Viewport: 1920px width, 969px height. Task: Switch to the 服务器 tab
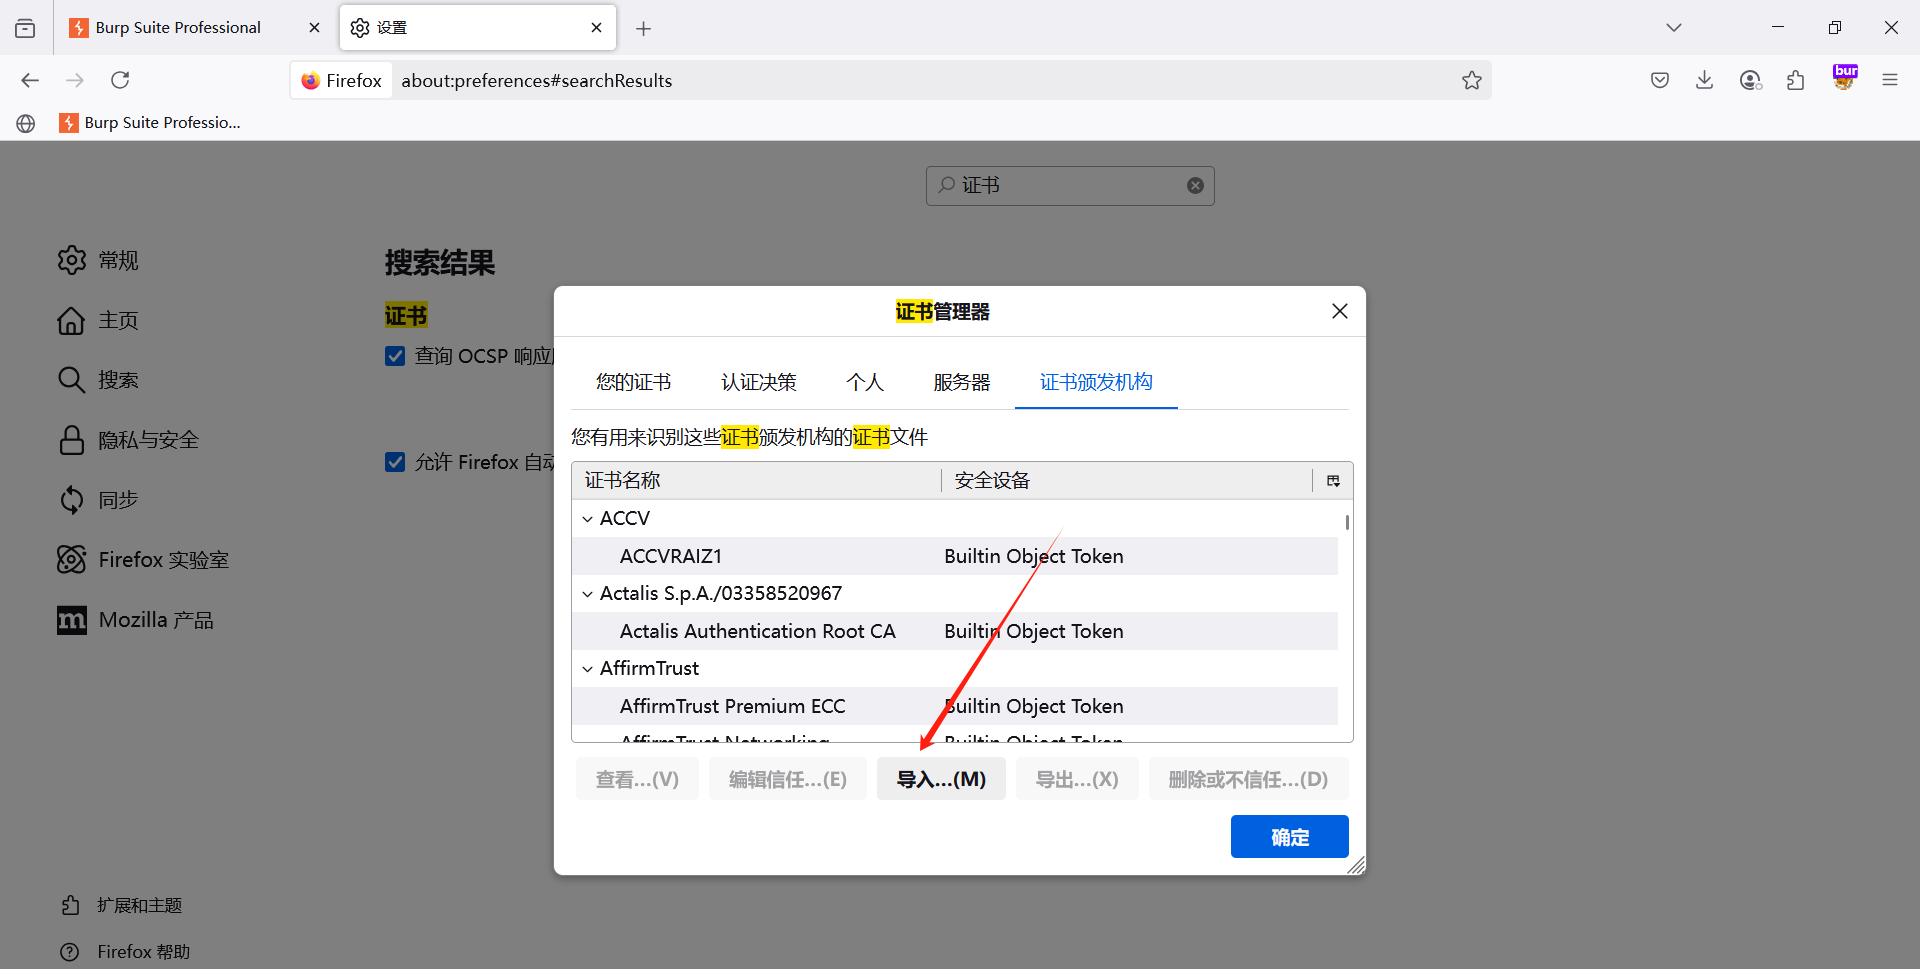coord(961,382)
